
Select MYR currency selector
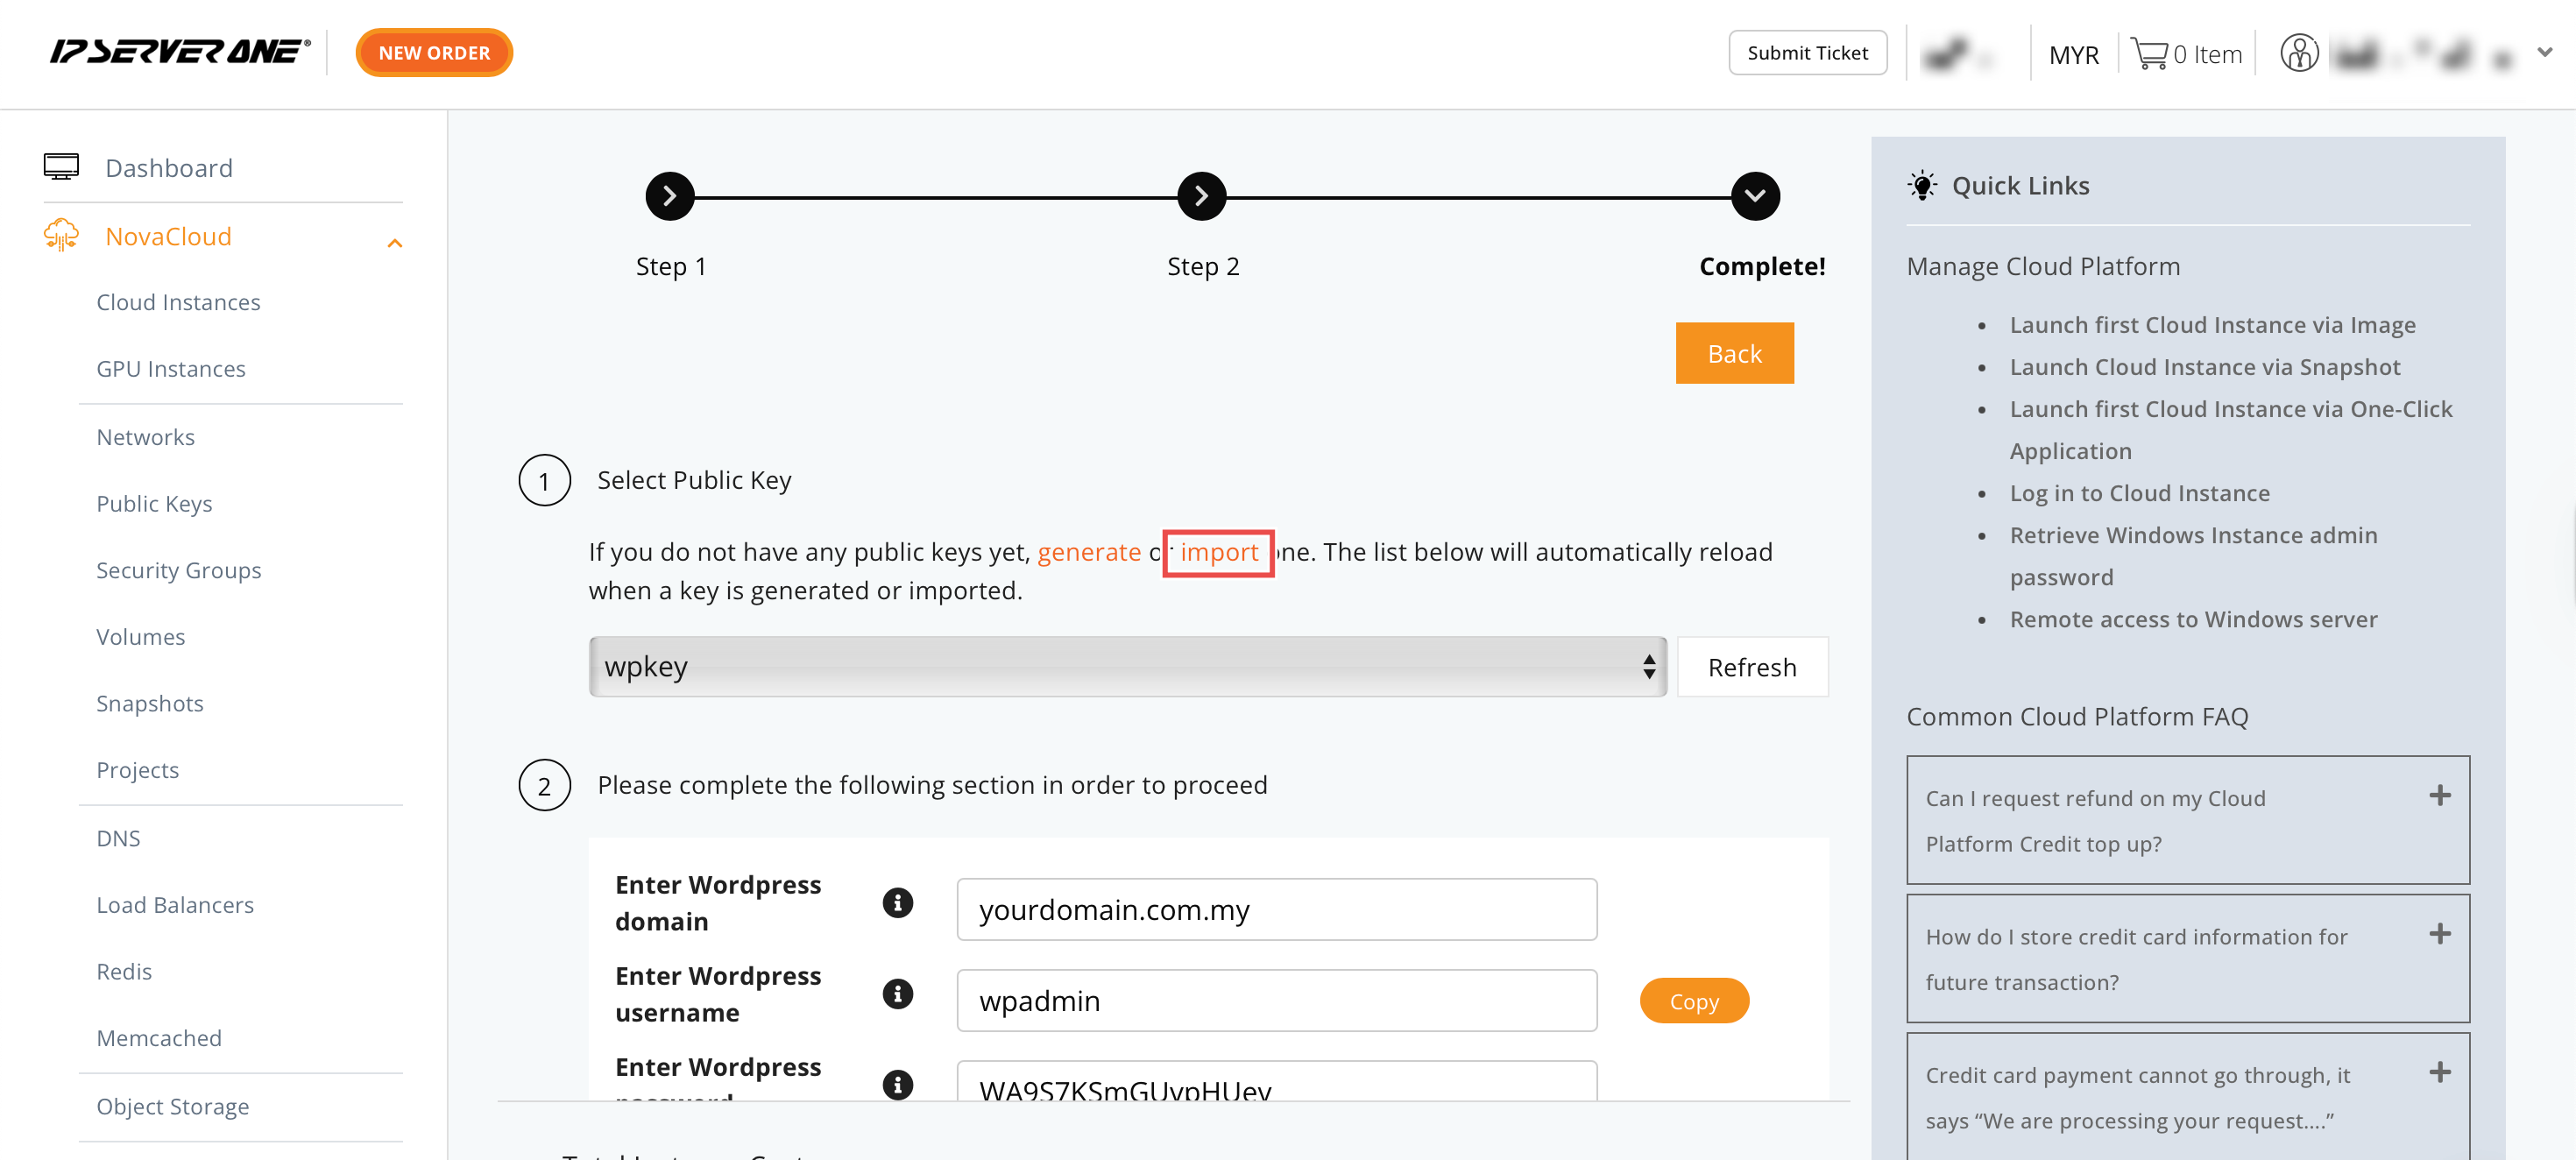[x=2073, y=55]
